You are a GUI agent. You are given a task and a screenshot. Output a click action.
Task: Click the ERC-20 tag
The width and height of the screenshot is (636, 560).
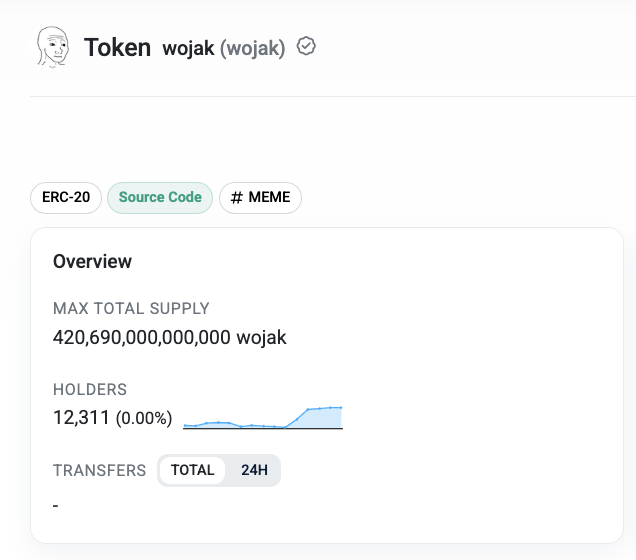(x=66, y=197)
